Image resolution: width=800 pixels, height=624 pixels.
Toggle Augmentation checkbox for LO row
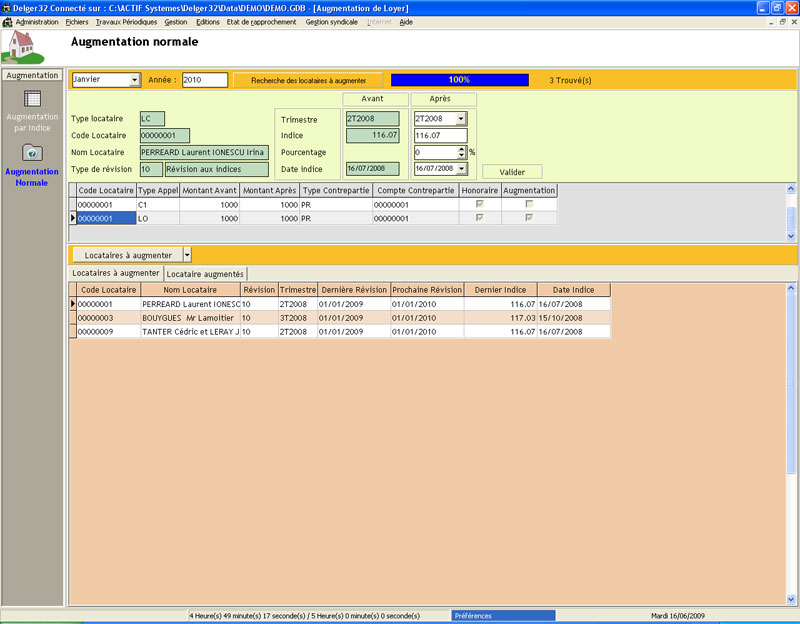coord(529,218)
